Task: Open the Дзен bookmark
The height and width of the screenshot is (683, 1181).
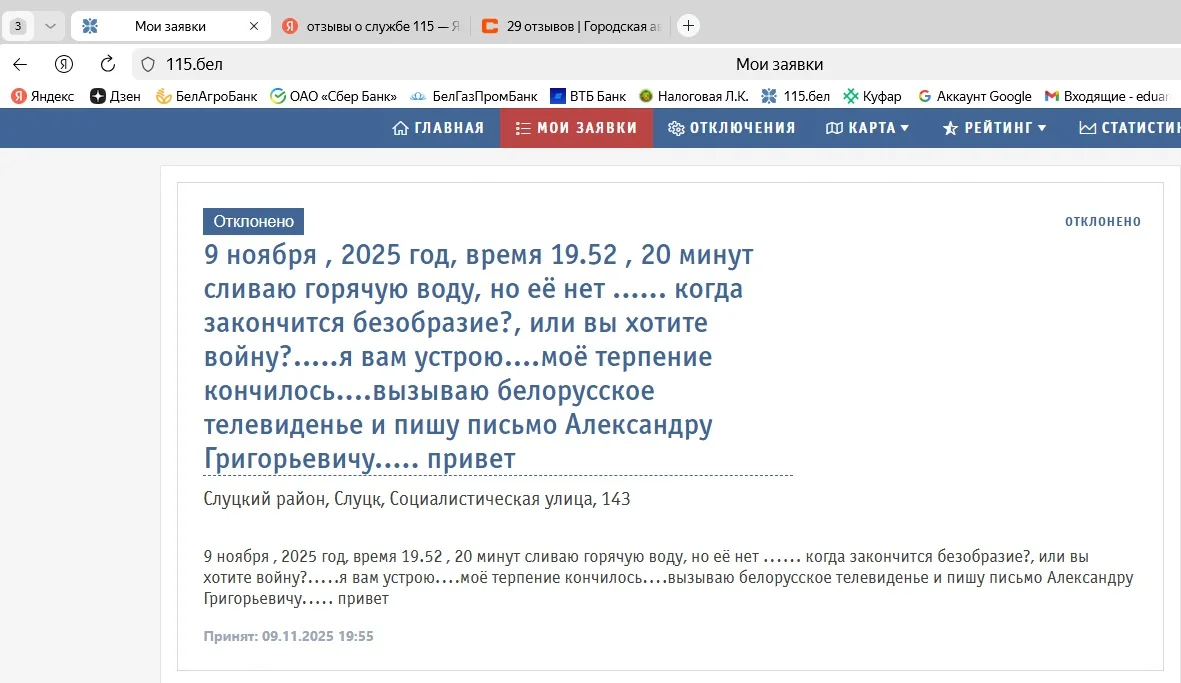Action: tap(115, 96)
